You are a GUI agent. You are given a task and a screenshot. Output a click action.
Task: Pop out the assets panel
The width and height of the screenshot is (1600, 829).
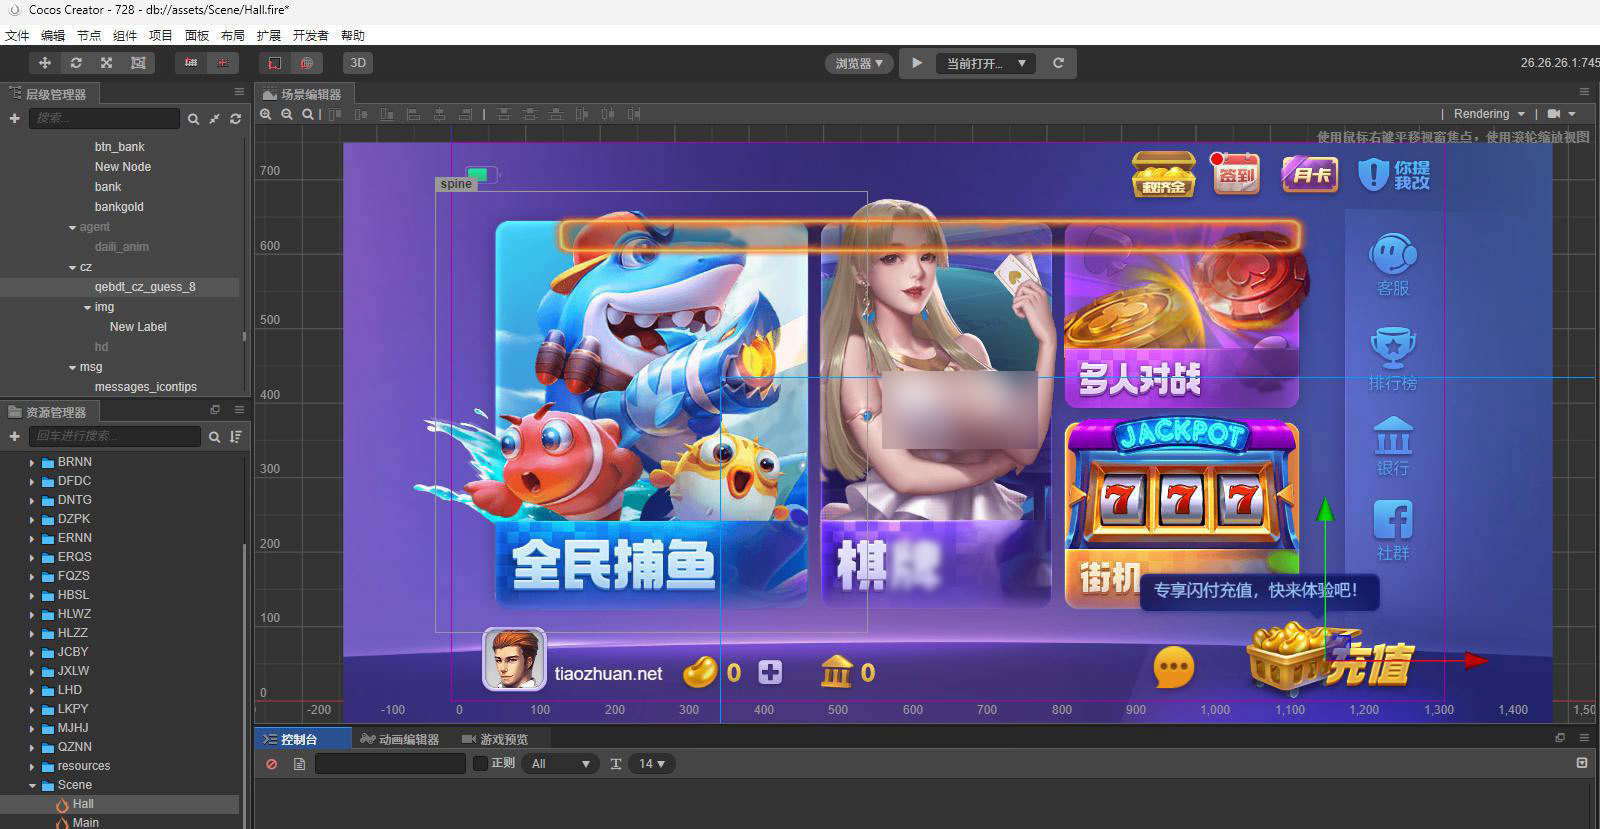[215, 410]
